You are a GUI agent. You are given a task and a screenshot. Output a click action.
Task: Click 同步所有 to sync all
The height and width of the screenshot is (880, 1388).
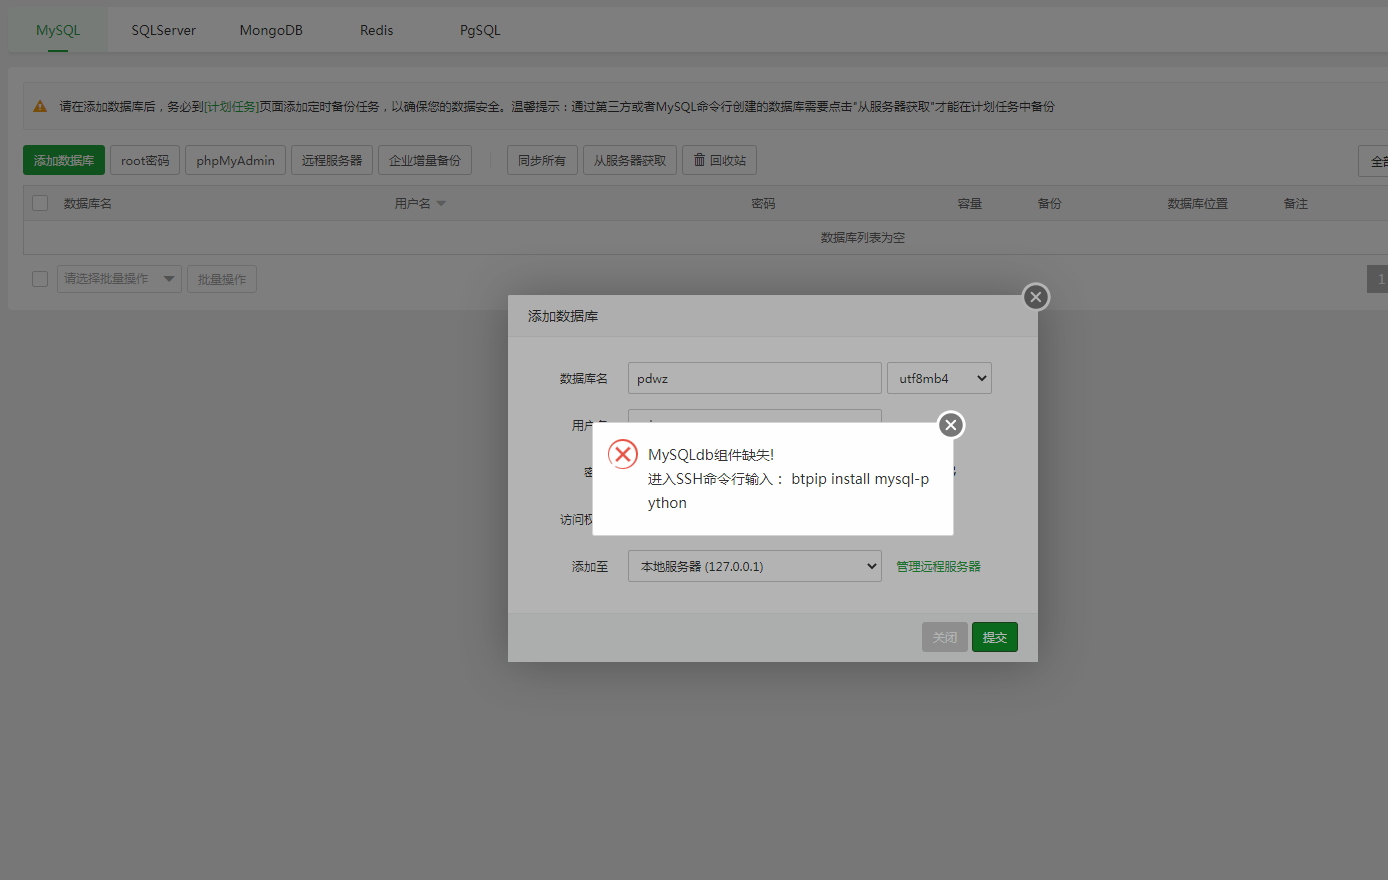(x=542, y=160)
